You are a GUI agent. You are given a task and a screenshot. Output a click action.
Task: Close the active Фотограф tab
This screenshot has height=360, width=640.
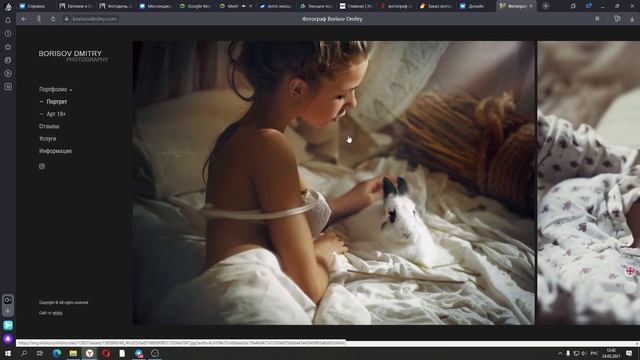coord(531,6)
